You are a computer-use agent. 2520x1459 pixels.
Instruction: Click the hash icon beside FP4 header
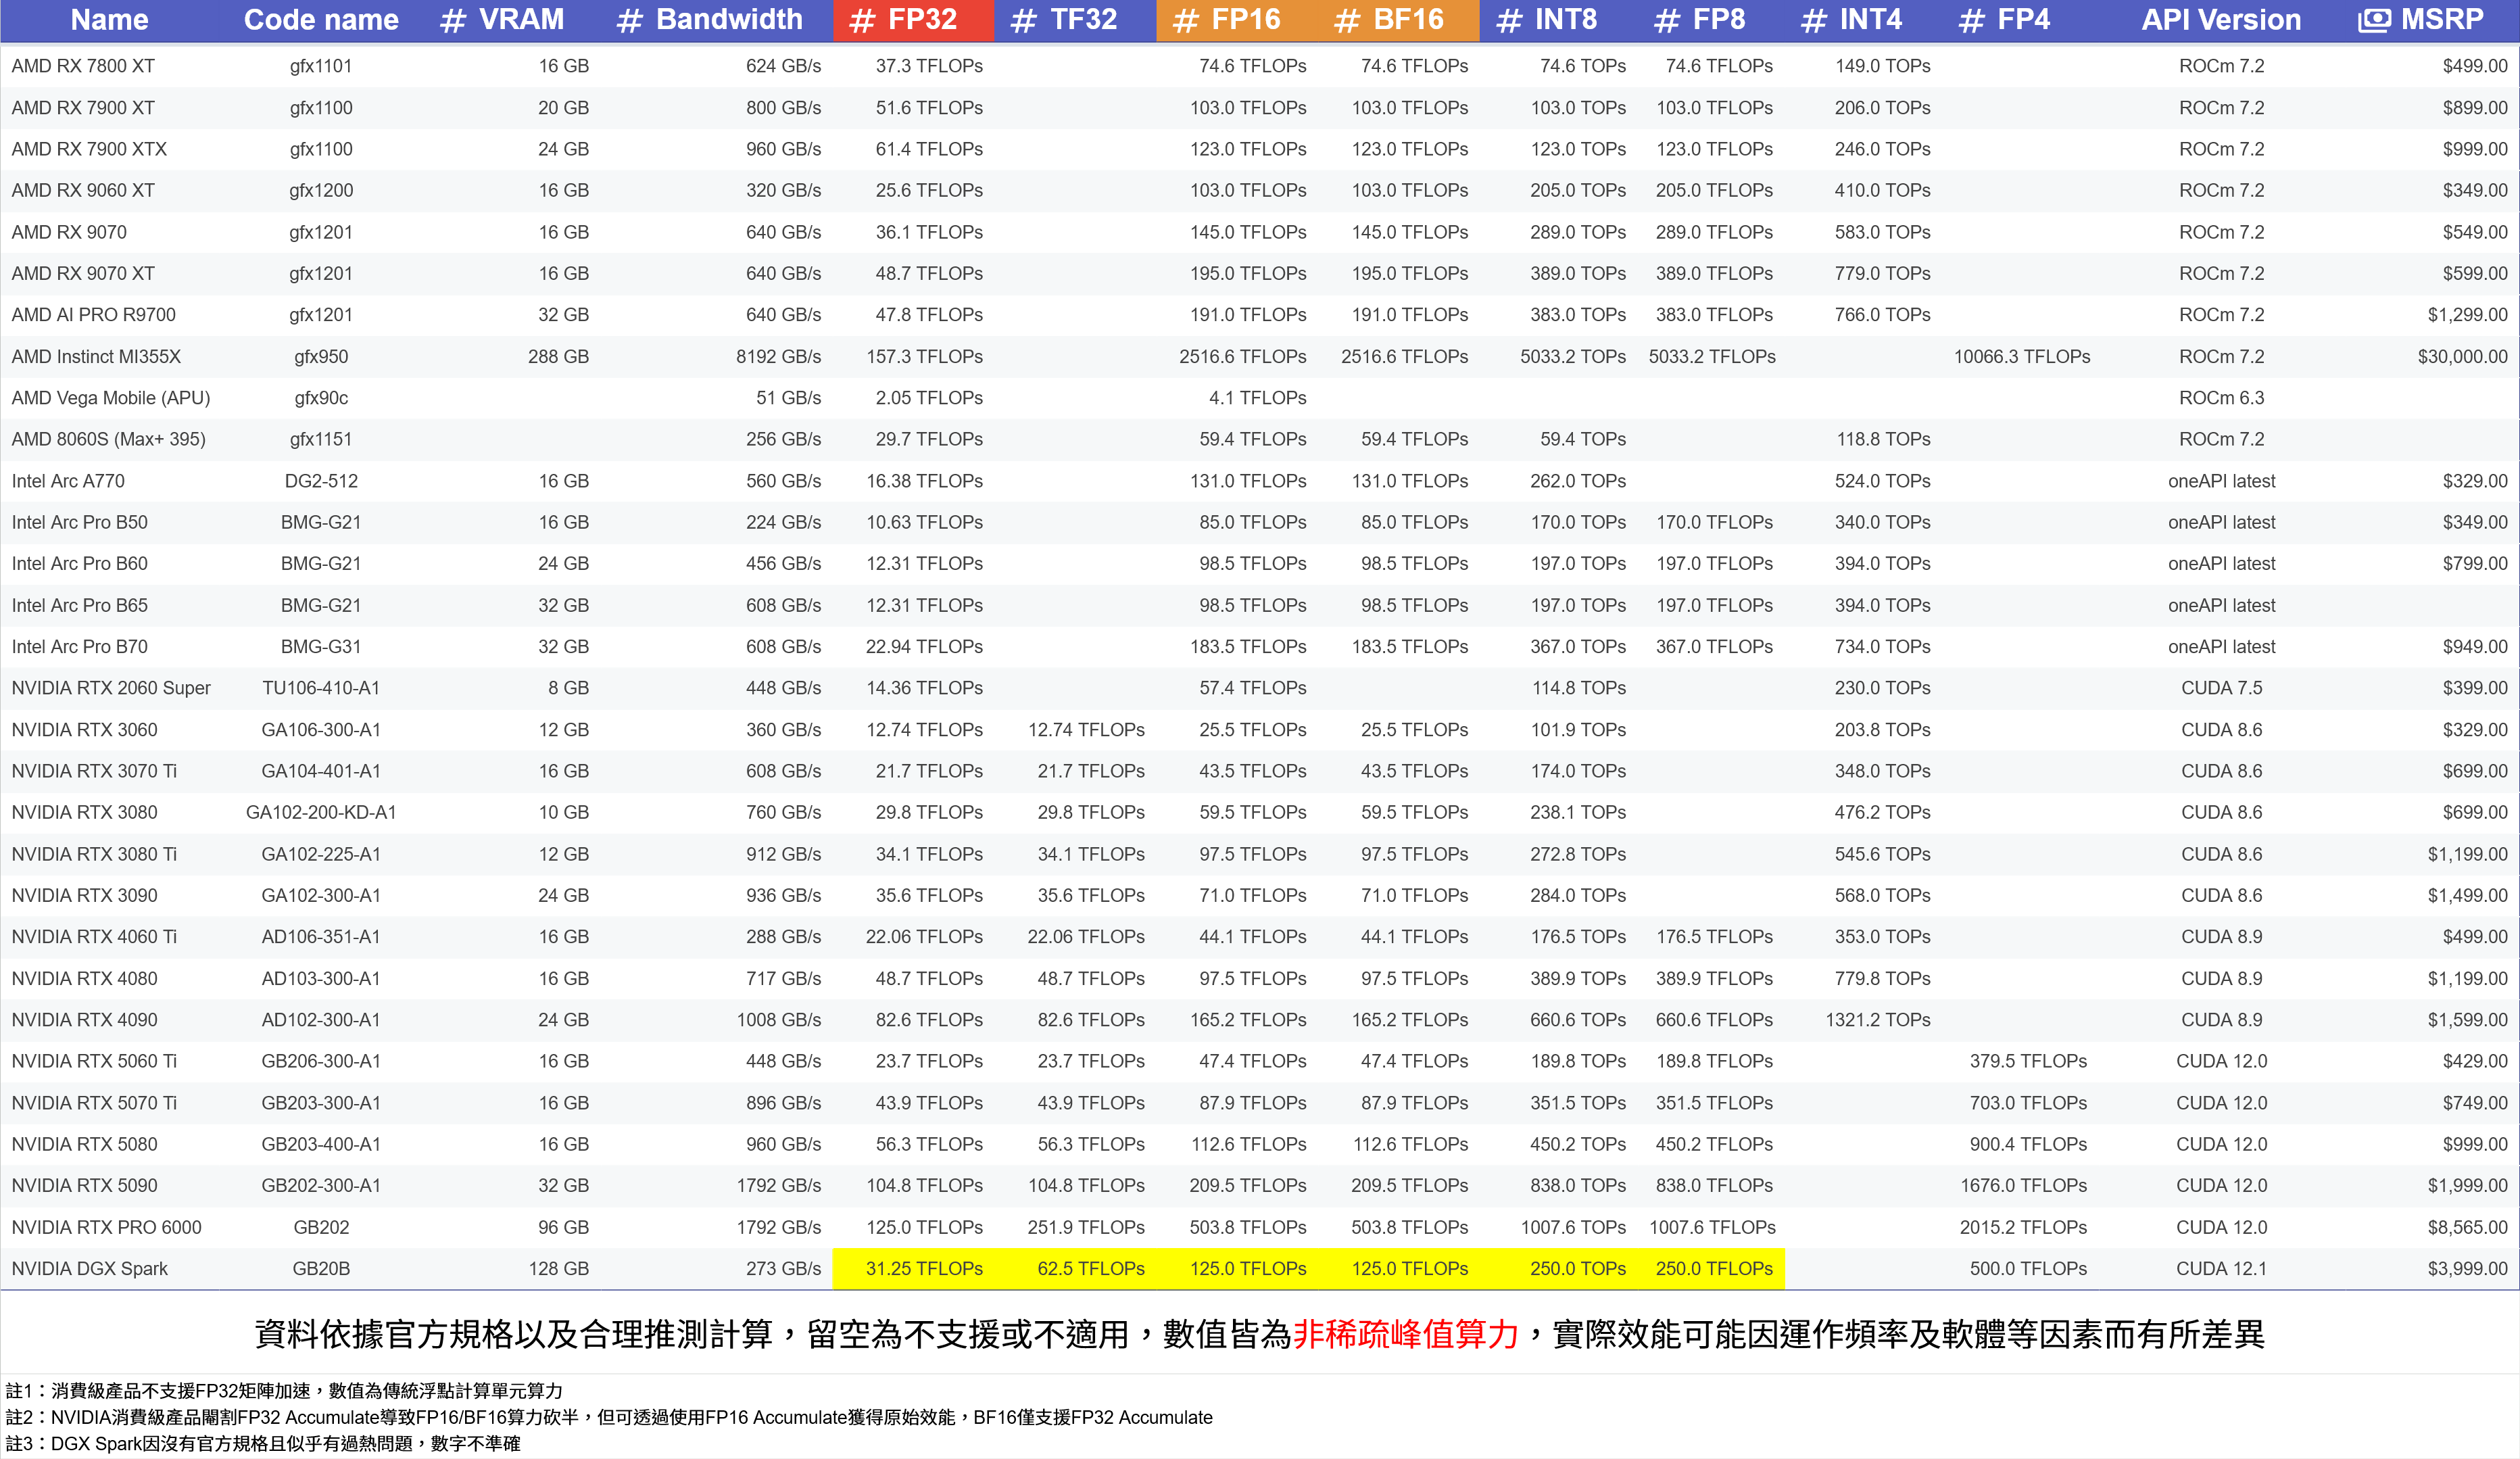[x=1971, y=21]
